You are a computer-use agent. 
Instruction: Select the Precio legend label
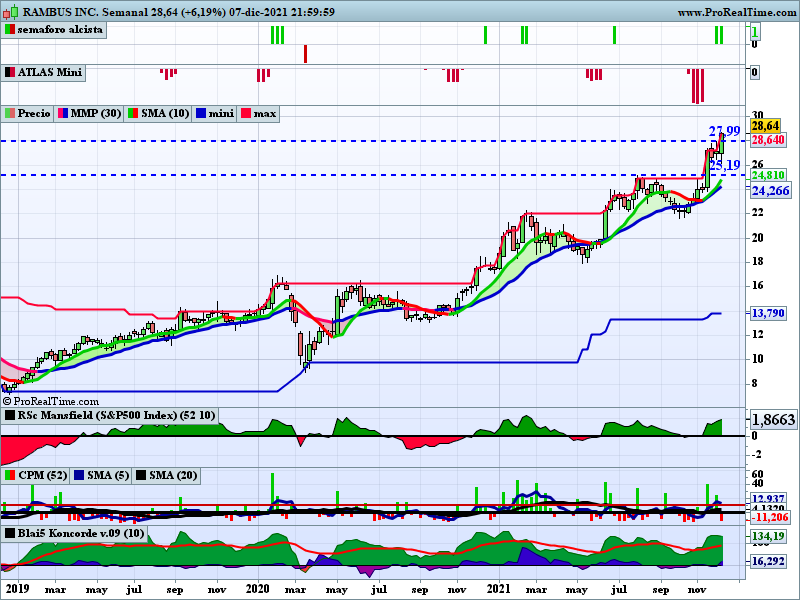pos(34,113)
